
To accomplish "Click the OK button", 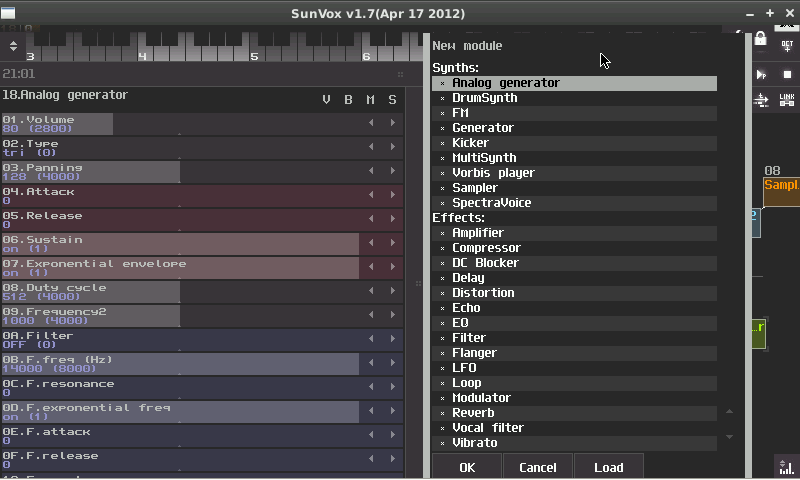I will [467, 467].
